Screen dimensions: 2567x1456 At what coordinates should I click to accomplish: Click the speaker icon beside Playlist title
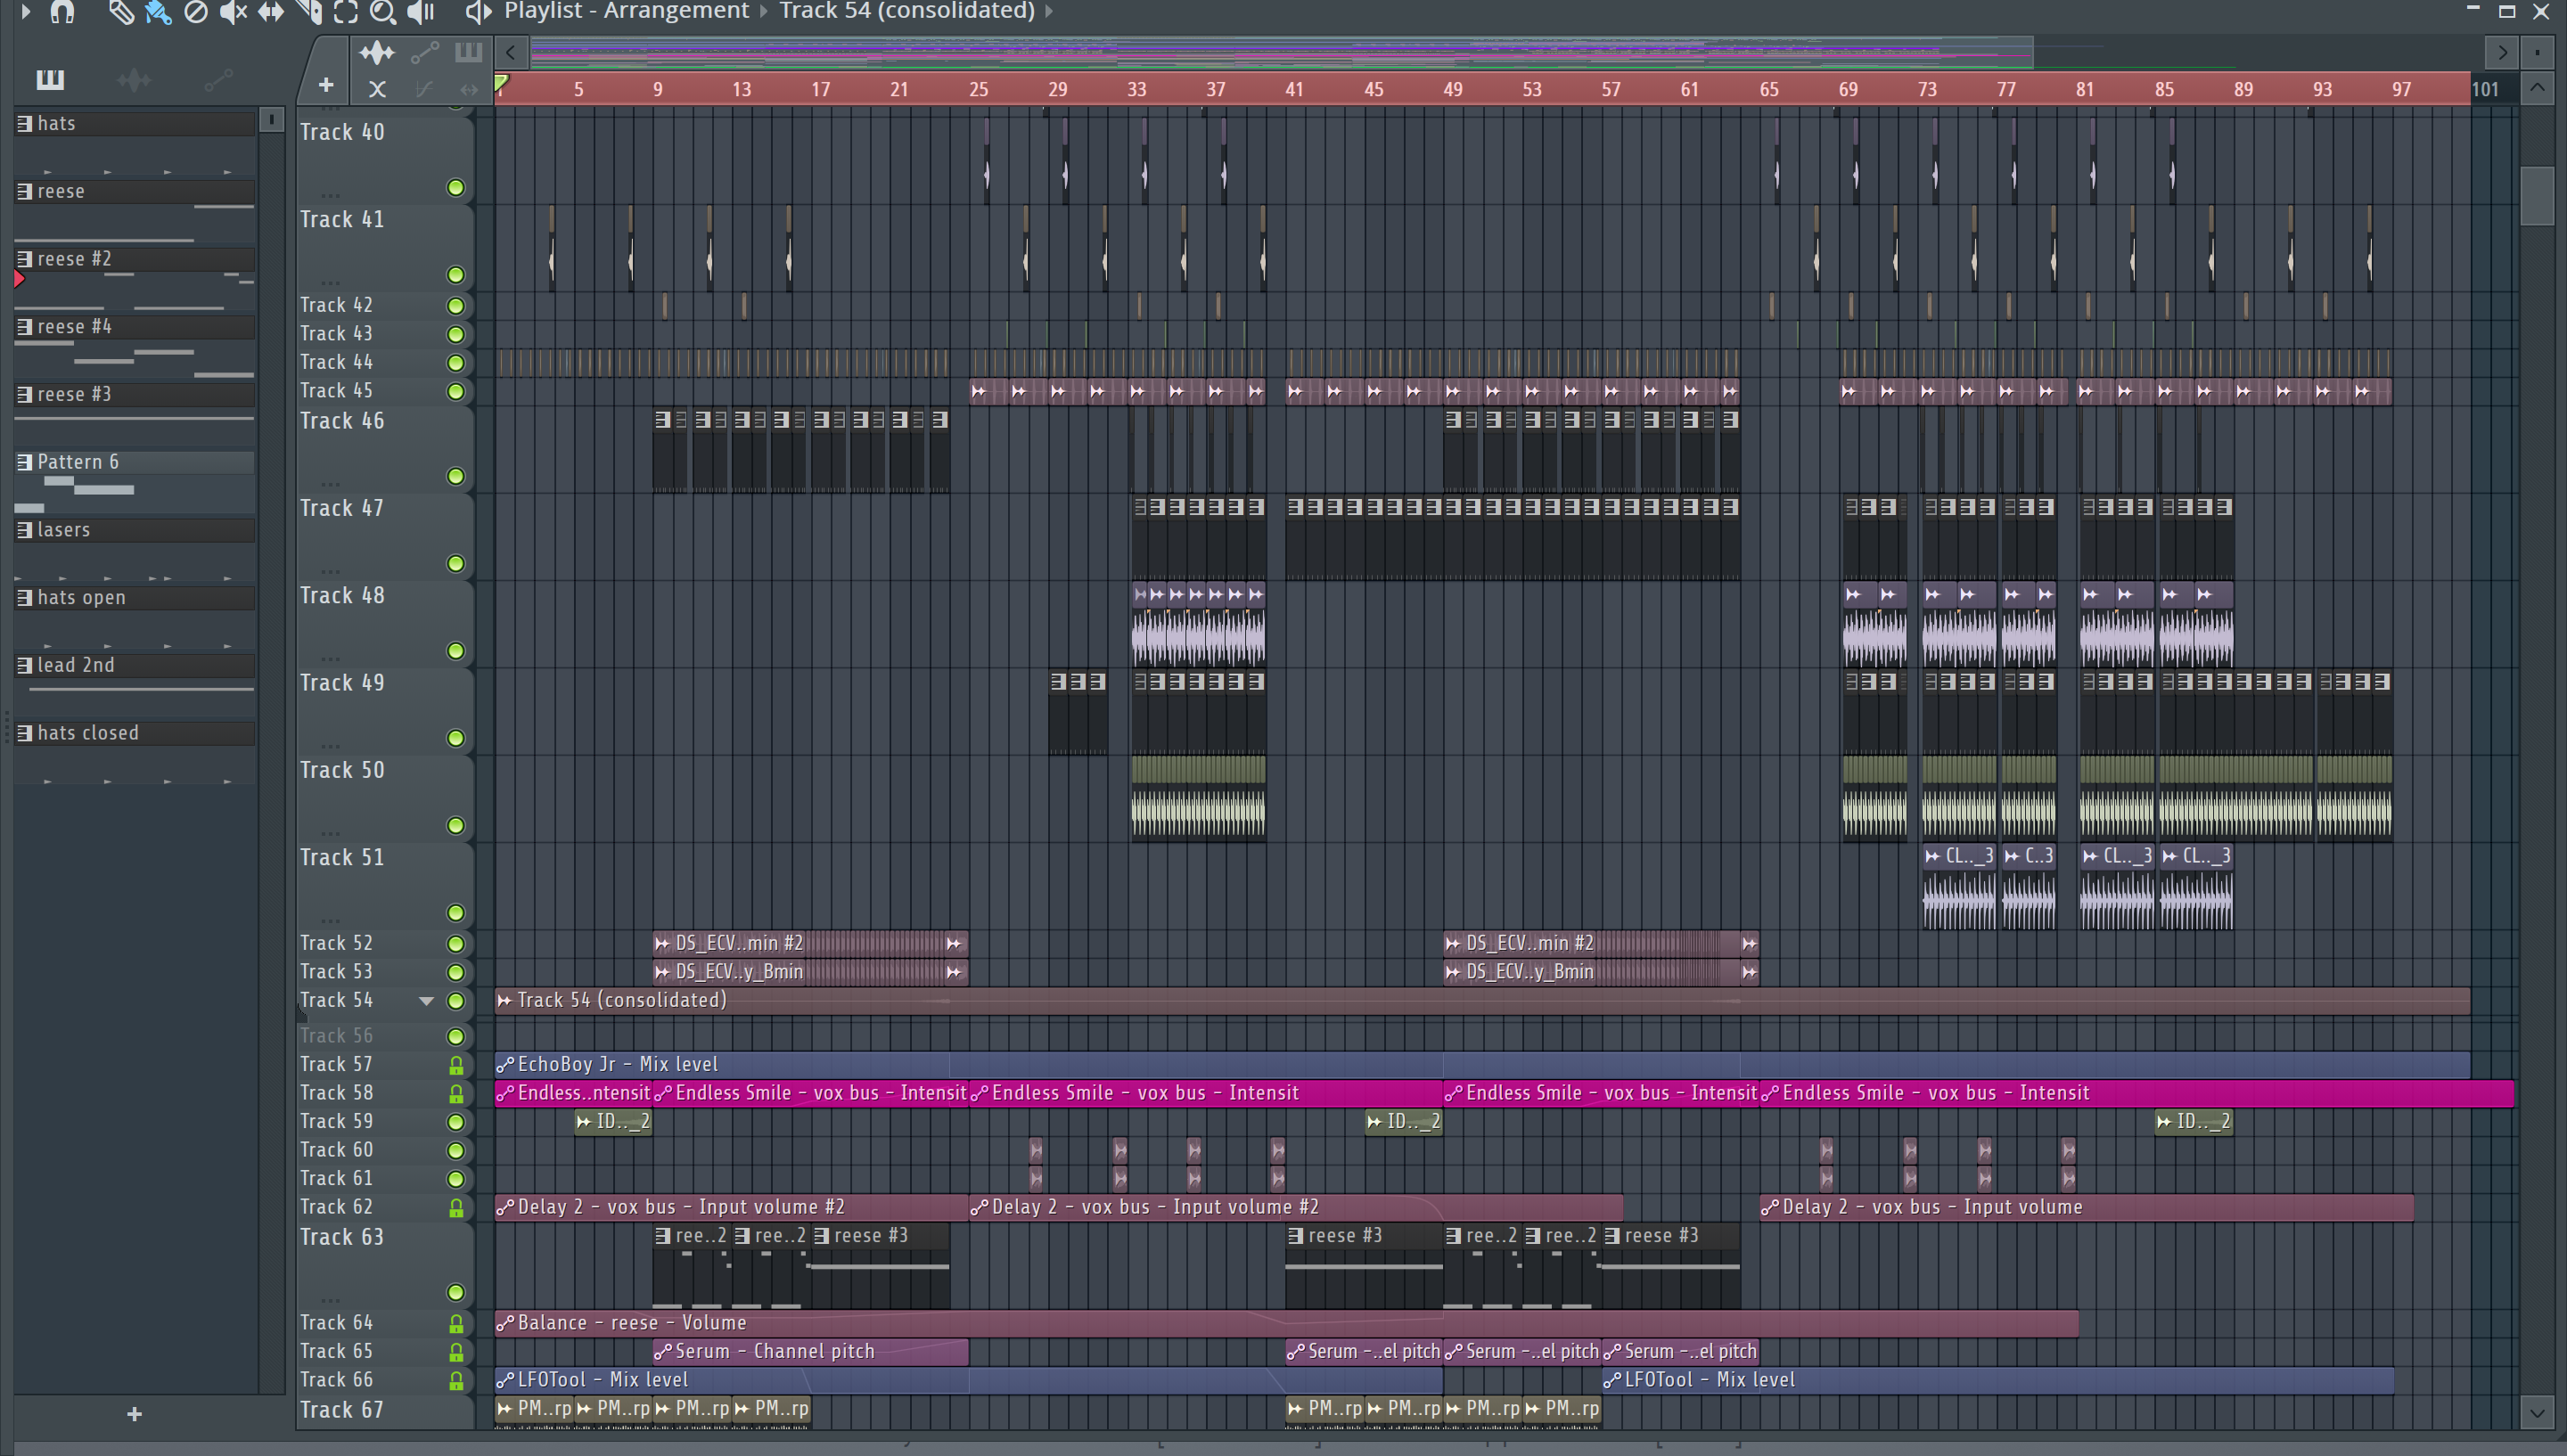click(x=478, y=12)
